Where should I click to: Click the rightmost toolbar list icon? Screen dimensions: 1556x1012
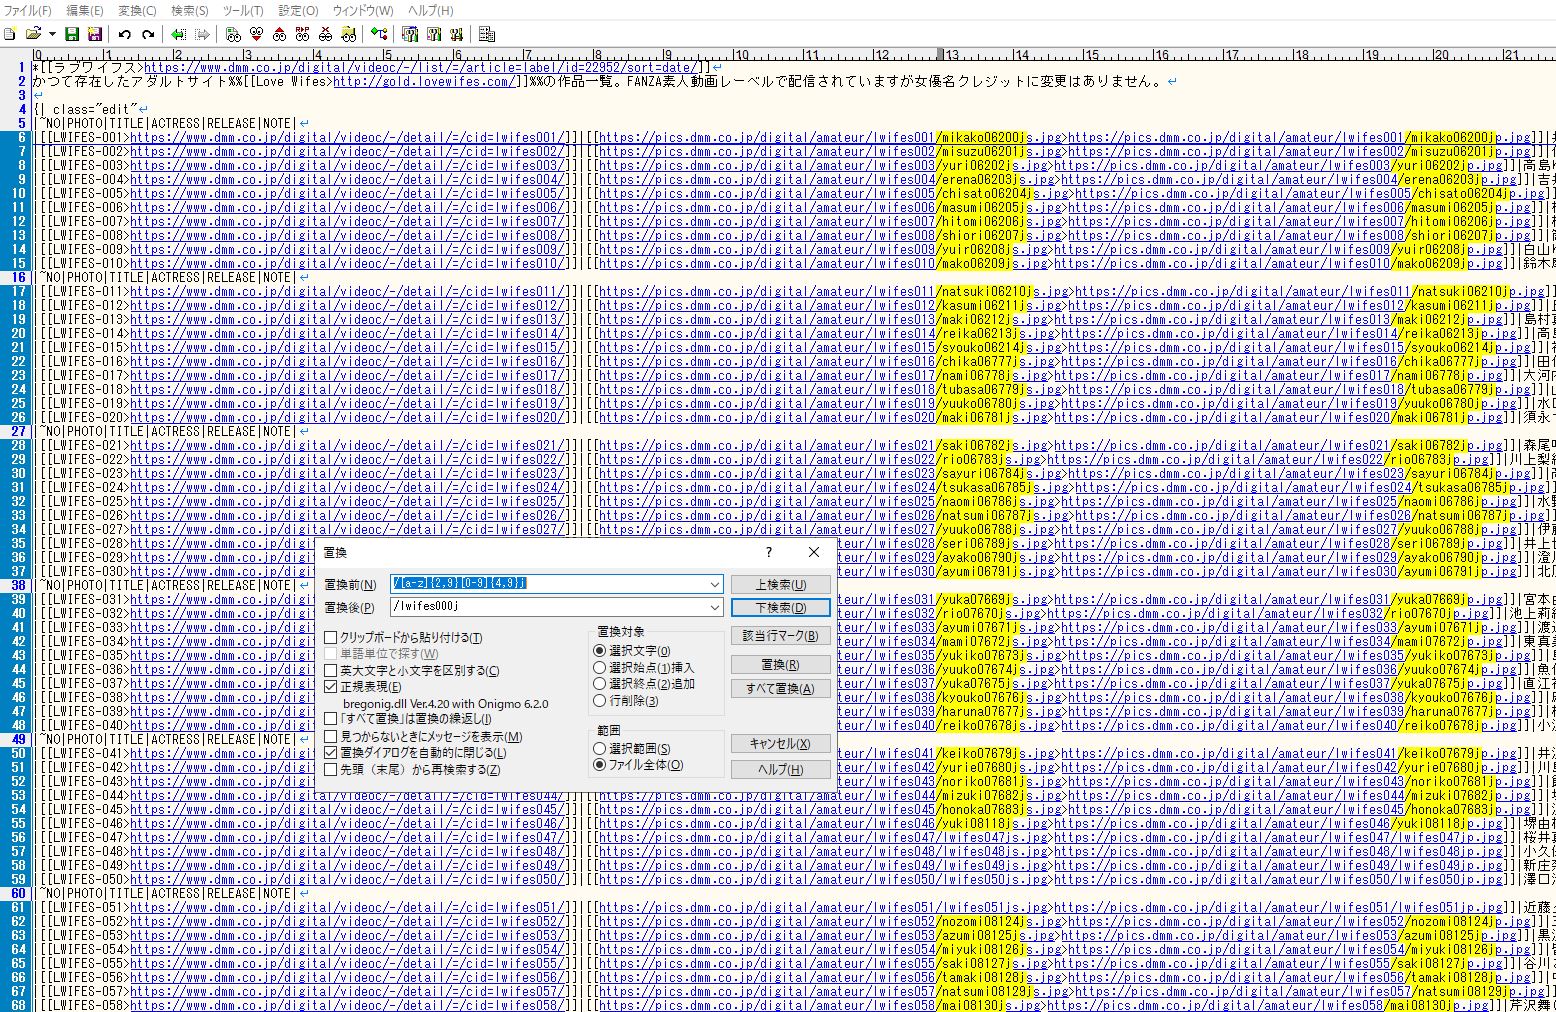(487, 34)
